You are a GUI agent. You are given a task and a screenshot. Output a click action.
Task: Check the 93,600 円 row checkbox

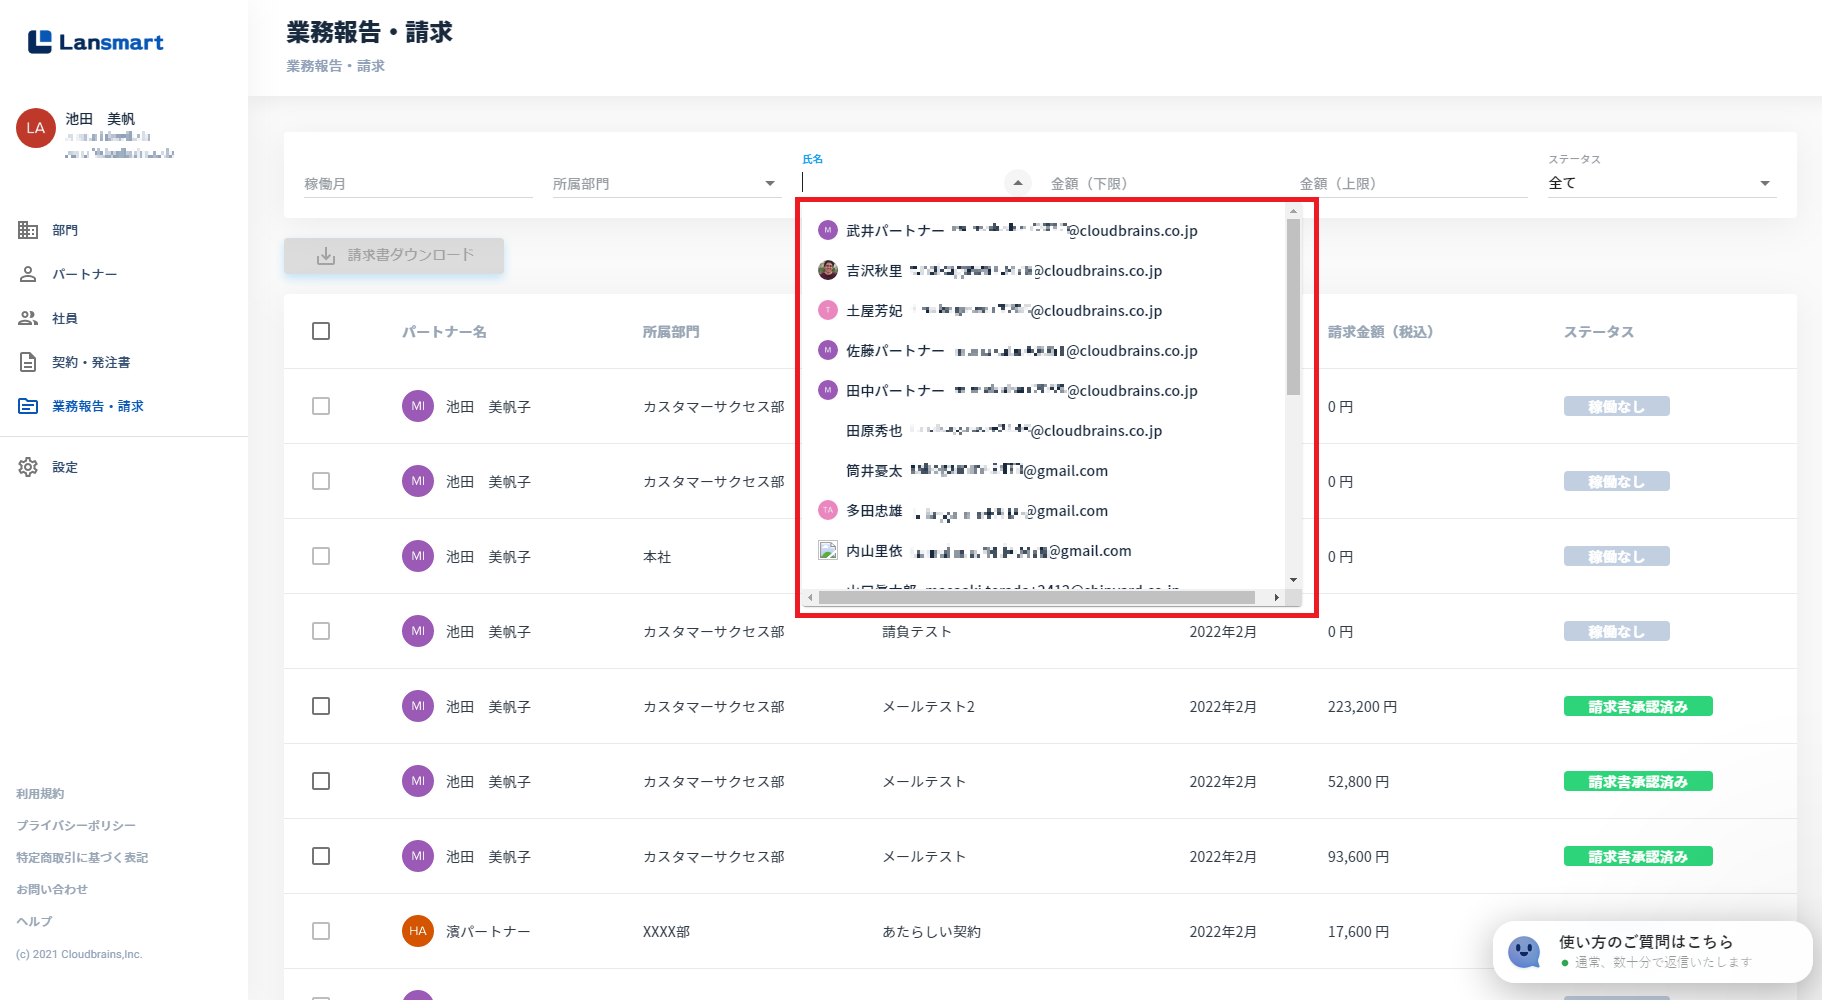coord(321,856)
